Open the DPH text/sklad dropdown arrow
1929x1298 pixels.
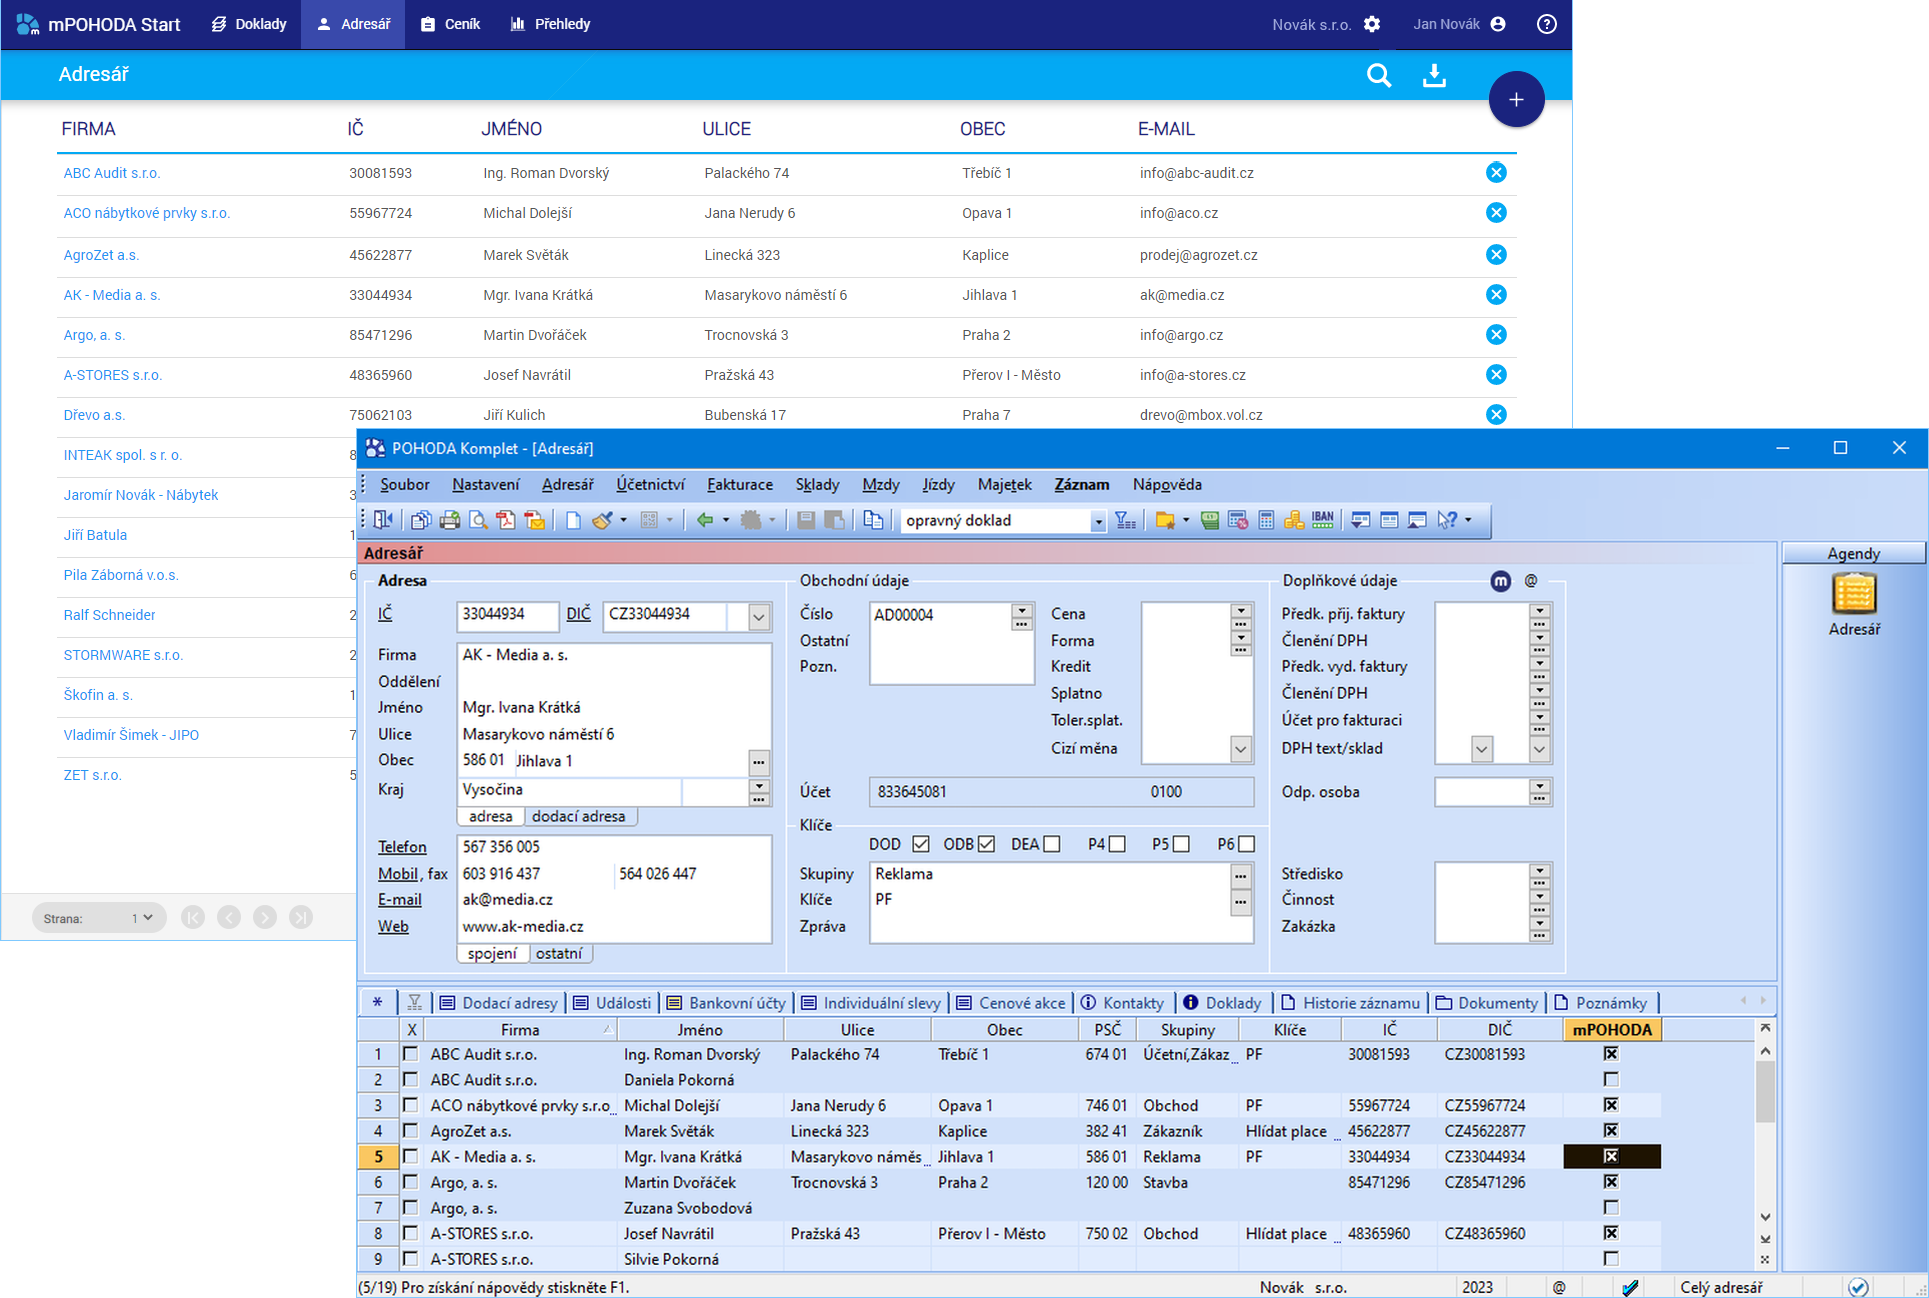coord(1482,749)
